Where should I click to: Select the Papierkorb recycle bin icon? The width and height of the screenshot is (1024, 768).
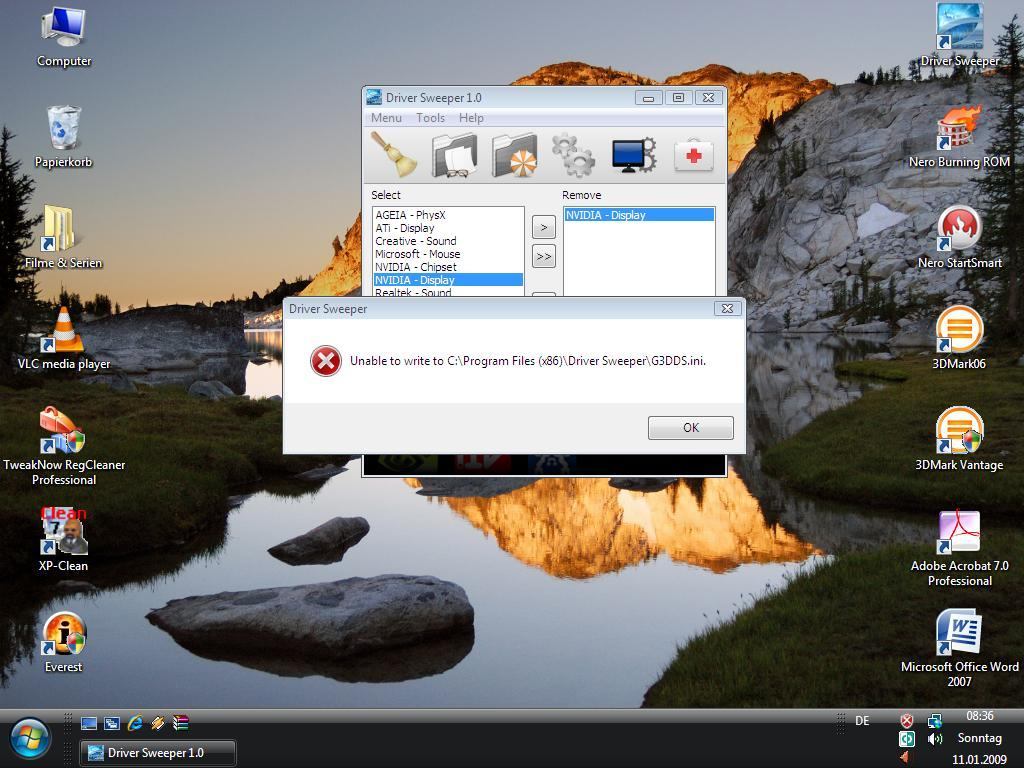point(64,138)
